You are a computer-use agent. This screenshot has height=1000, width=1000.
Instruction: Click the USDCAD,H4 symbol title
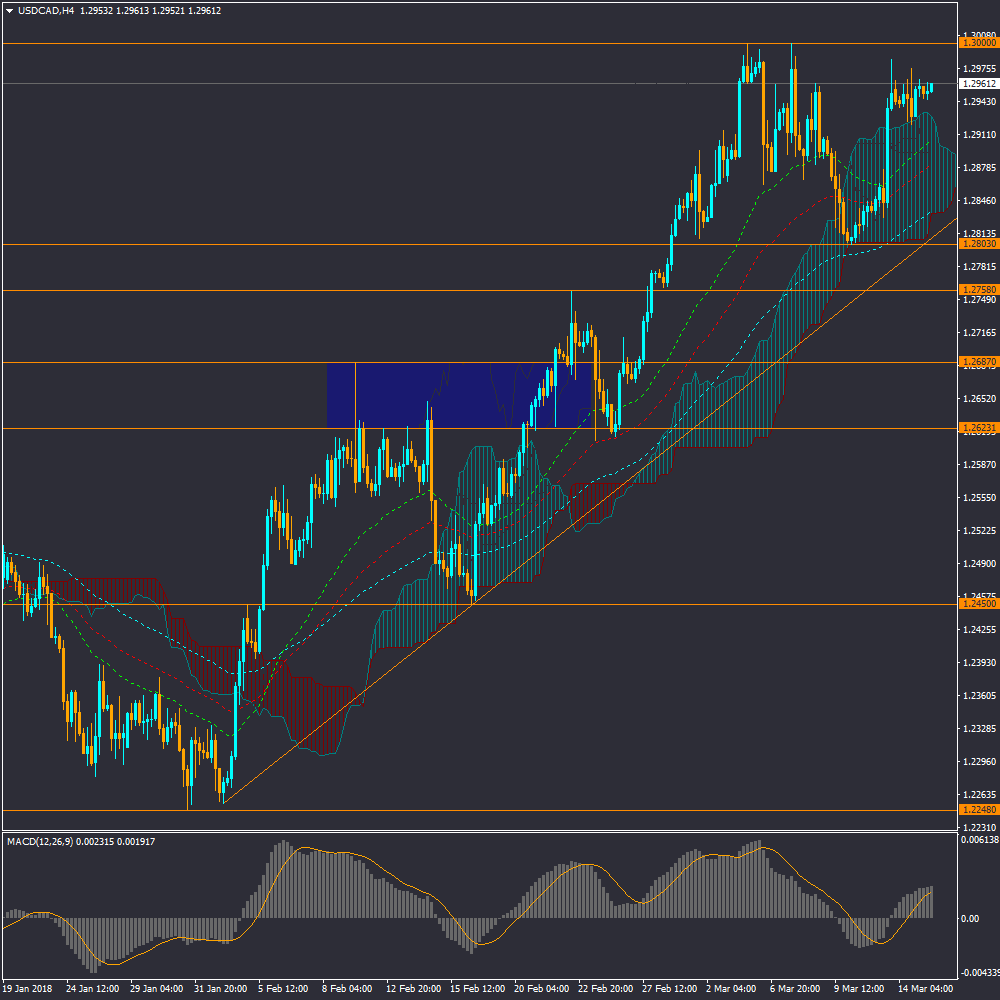(46, 11)
